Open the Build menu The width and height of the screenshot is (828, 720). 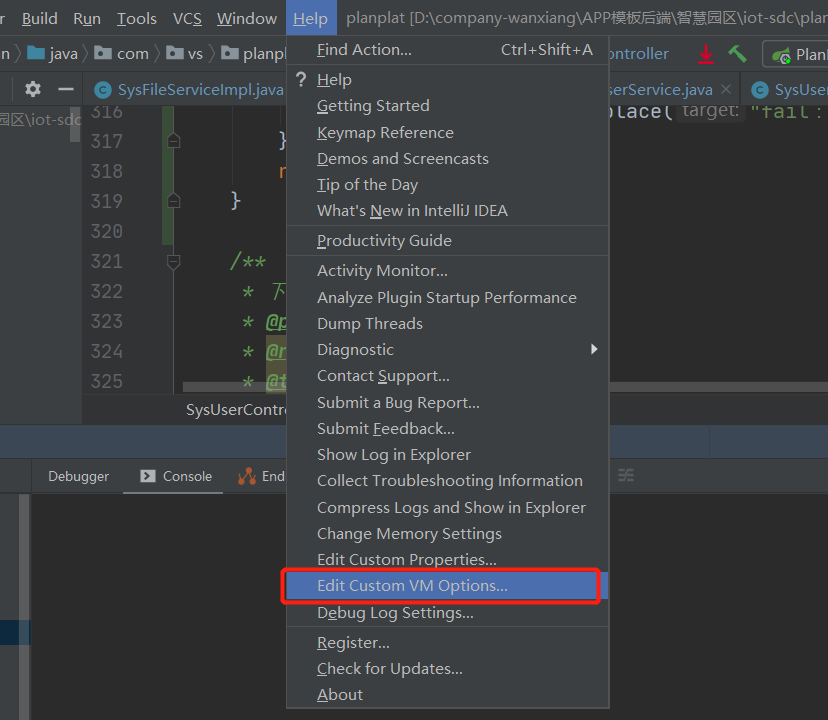(40, 18)
